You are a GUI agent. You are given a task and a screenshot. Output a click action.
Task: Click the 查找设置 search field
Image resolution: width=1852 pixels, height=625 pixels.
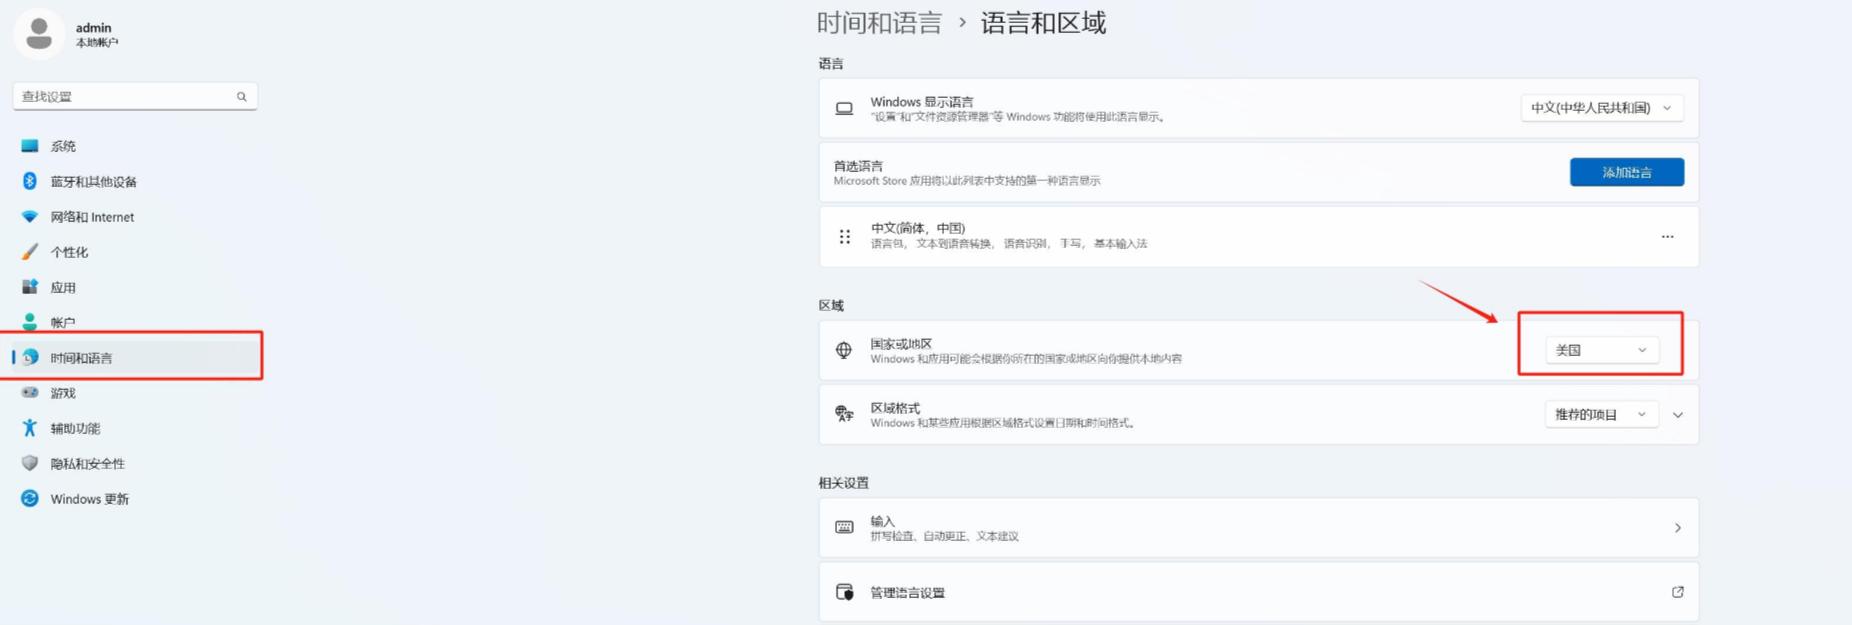[125, 97]
